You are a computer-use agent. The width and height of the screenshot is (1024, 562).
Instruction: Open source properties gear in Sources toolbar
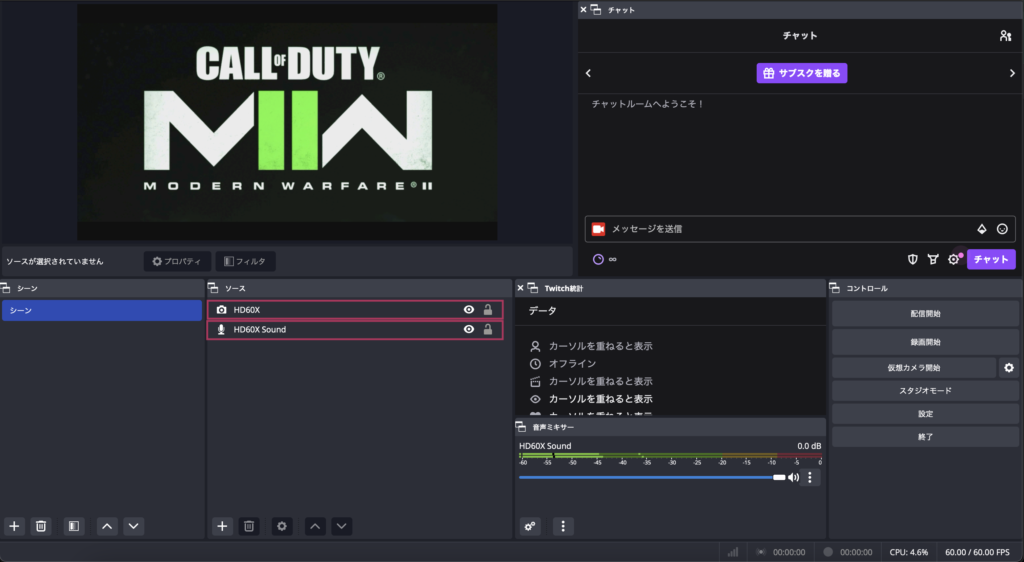282,526
